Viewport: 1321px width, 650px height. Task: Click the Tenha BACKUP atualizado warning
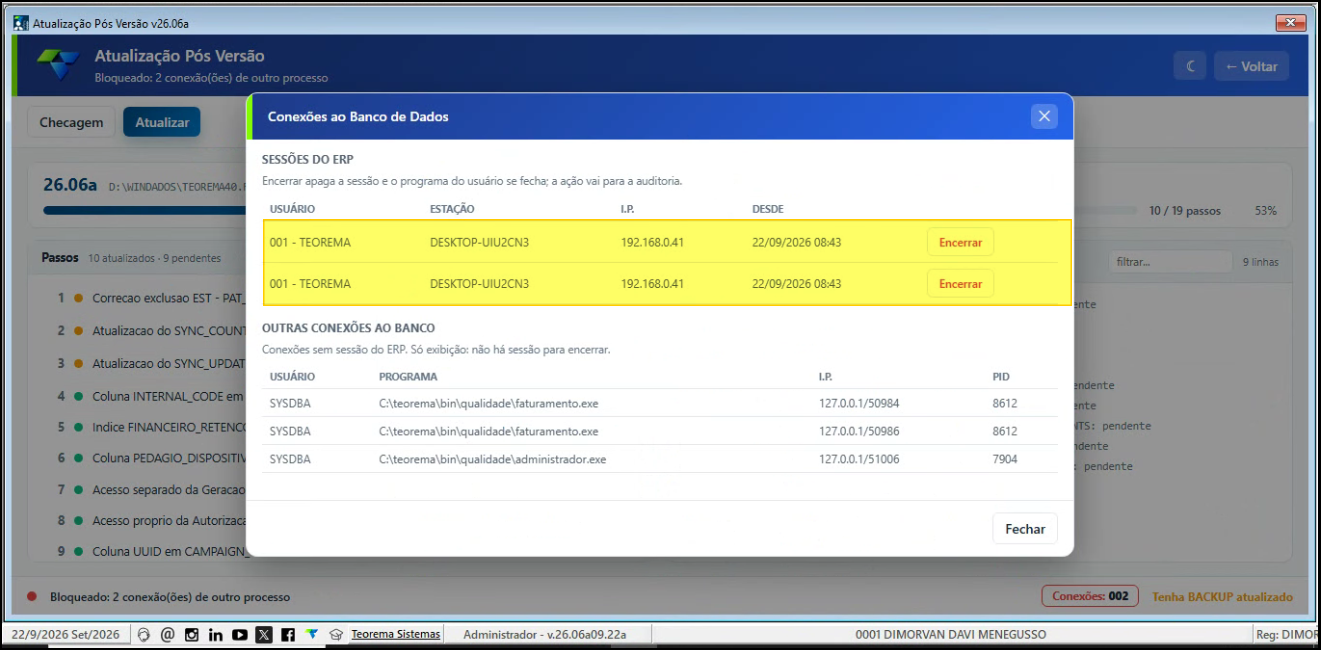click(1222, 597)
